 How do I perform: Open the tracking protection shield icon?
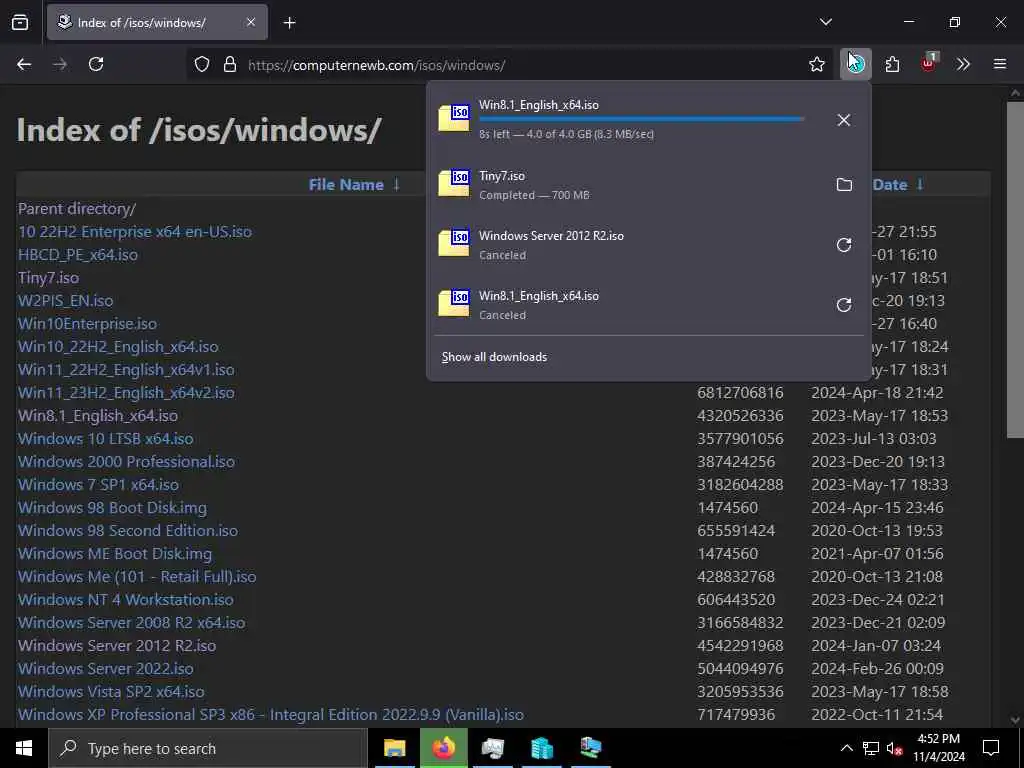[202, 65]
